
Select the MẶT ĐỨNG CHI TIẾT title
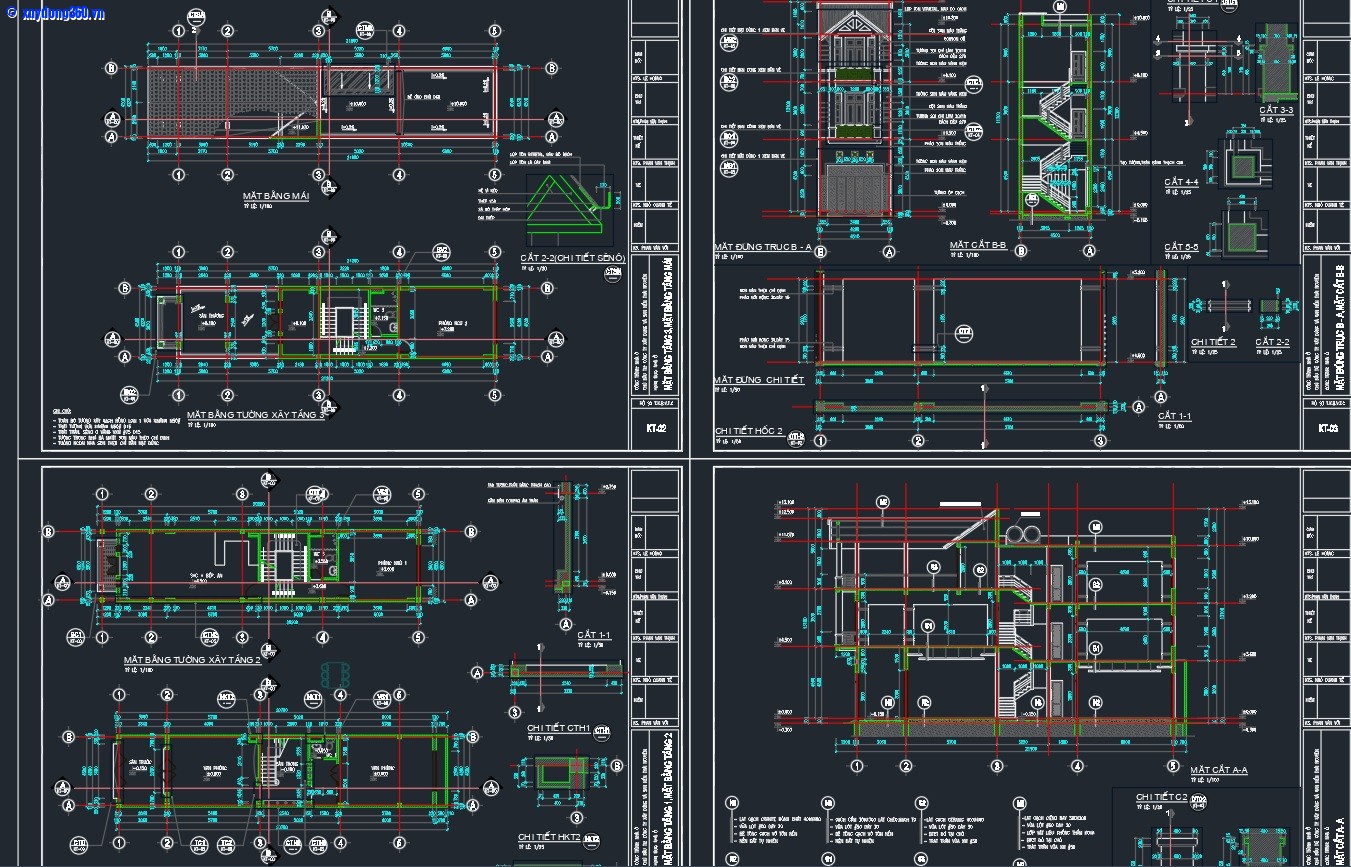tap(759, 380)
